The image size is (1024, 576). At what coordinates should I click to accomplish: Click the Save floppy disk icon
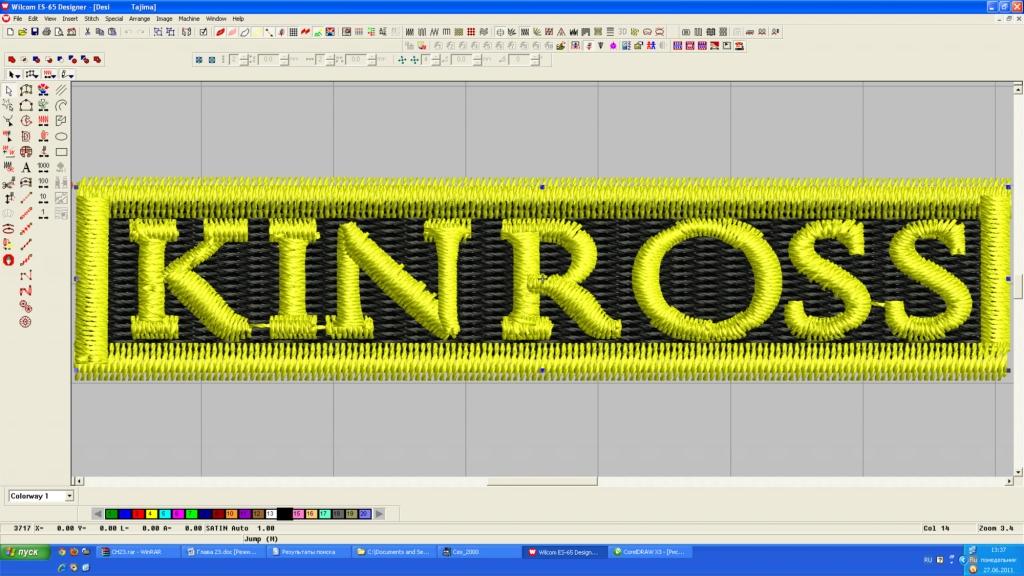(33, 32)
